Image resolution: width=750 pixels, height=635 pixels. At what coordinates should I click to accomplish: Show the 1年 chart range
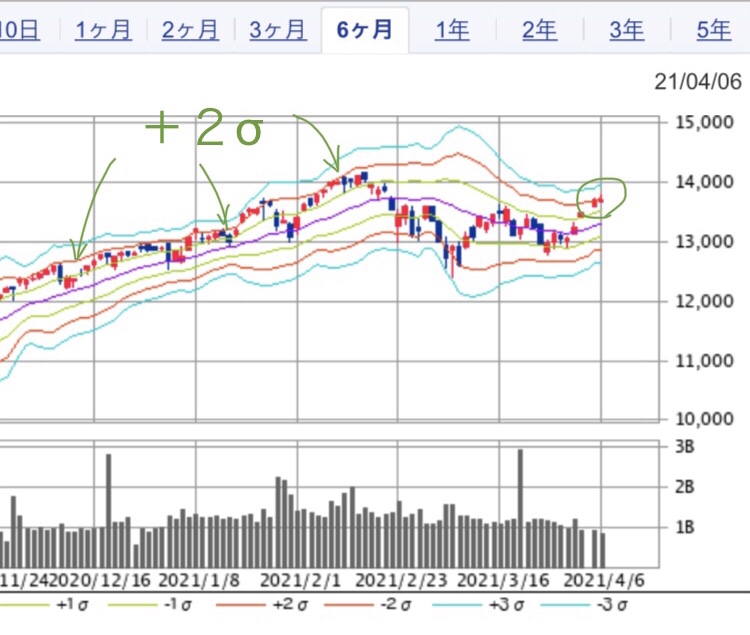click(452, 30)
